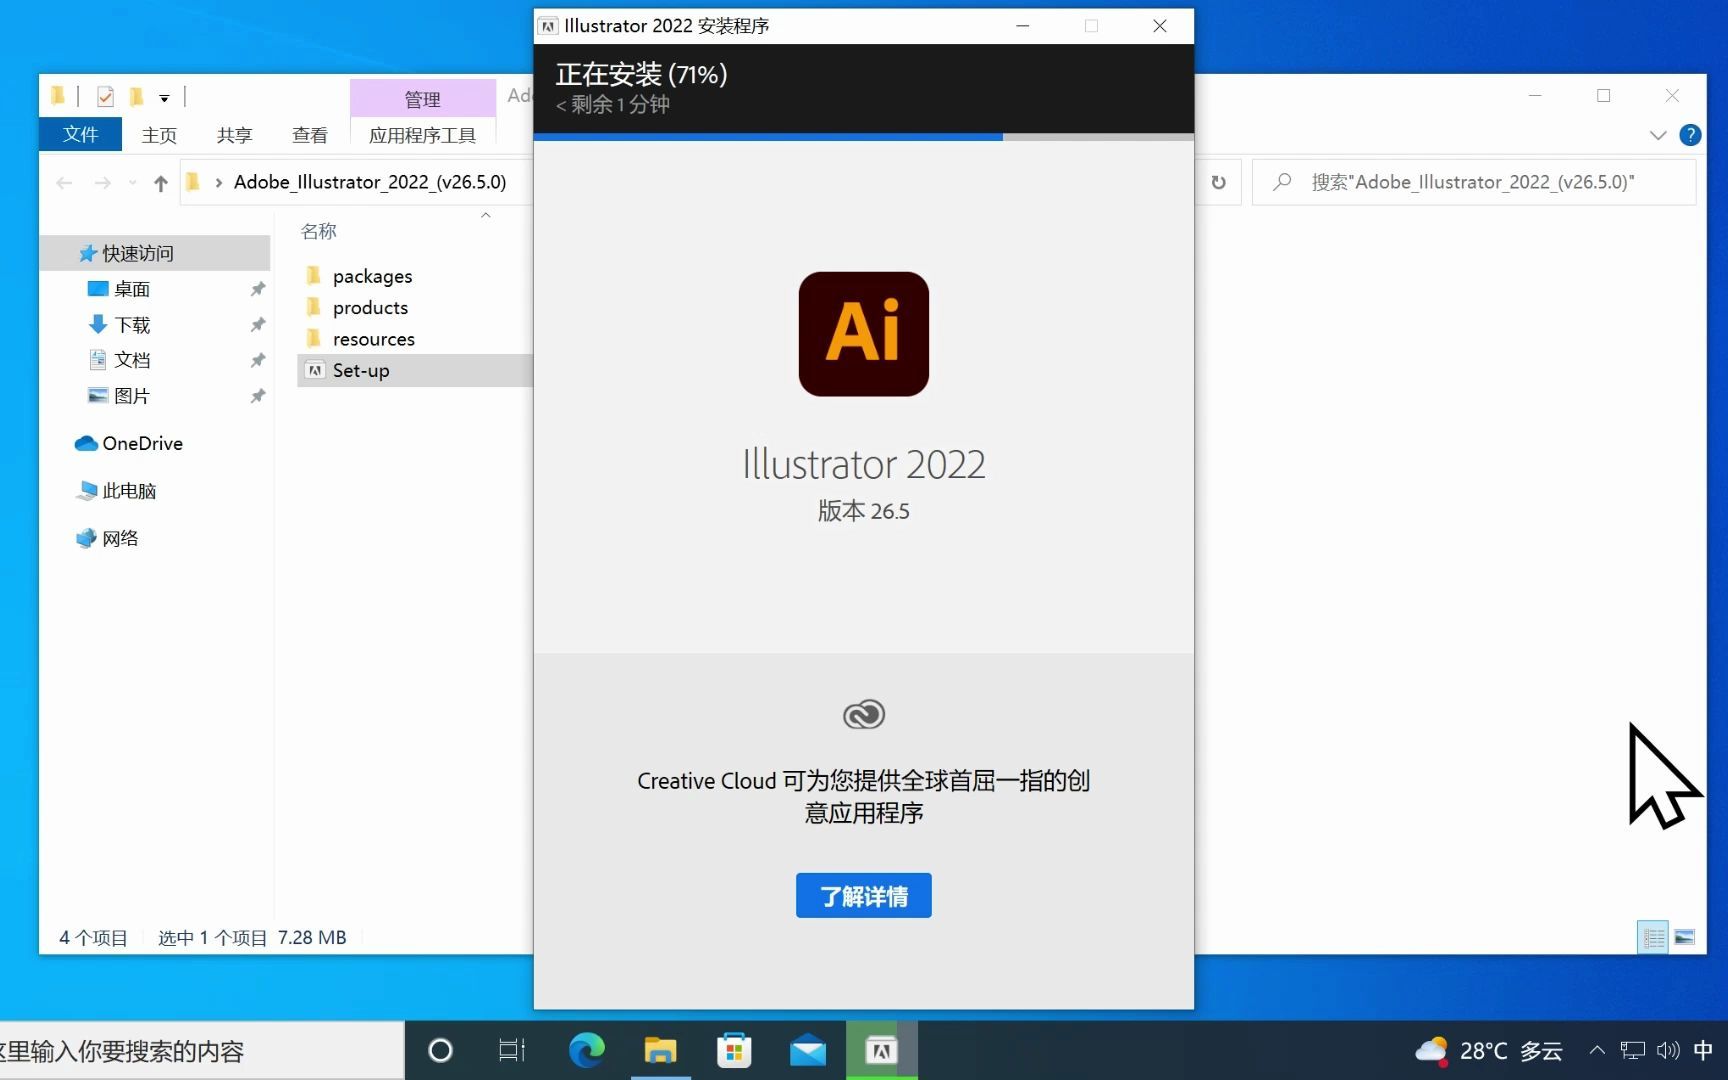Select the products folder
The height and width of the screenshot is (1080, 1728).
[x=370, y=307]
